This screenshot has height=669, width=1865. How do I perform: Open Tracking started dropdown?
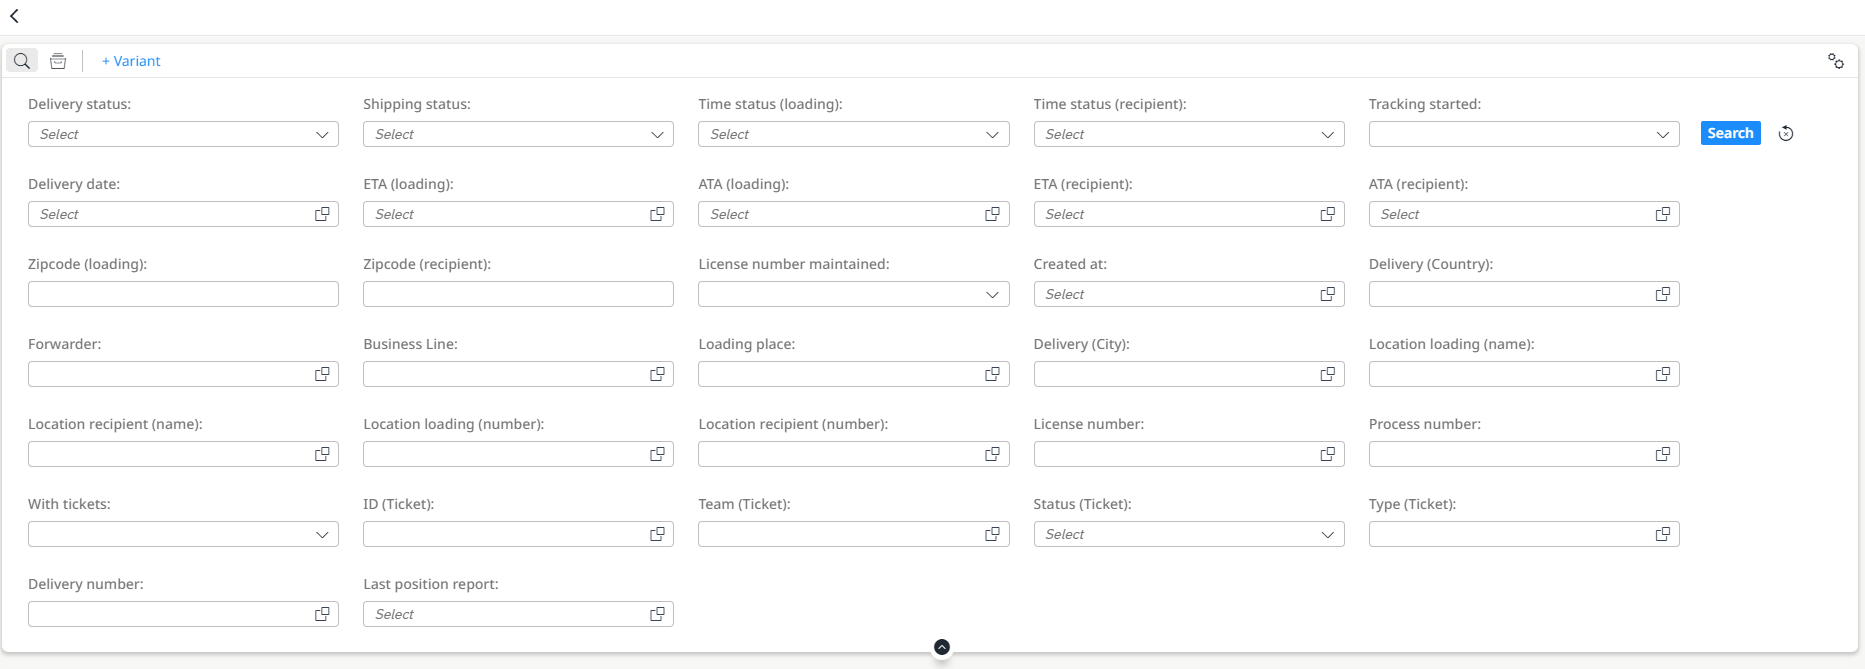1524,134
